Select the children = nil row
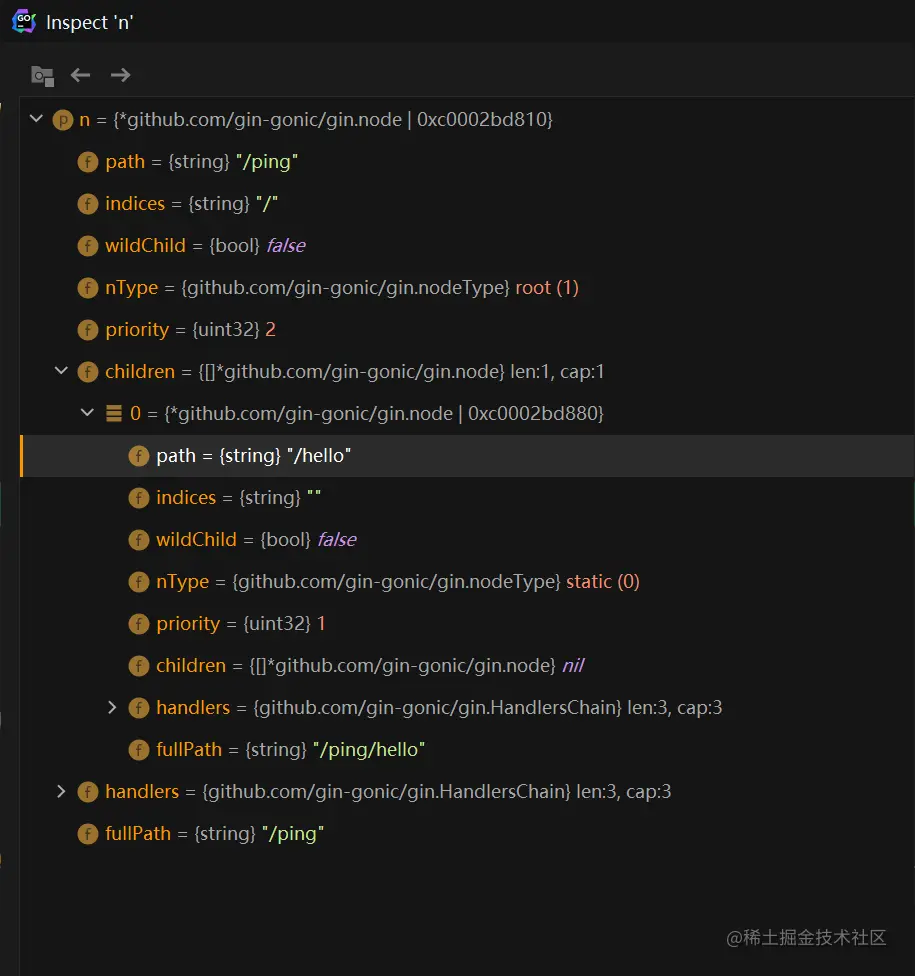 click(x=467, y=666)
